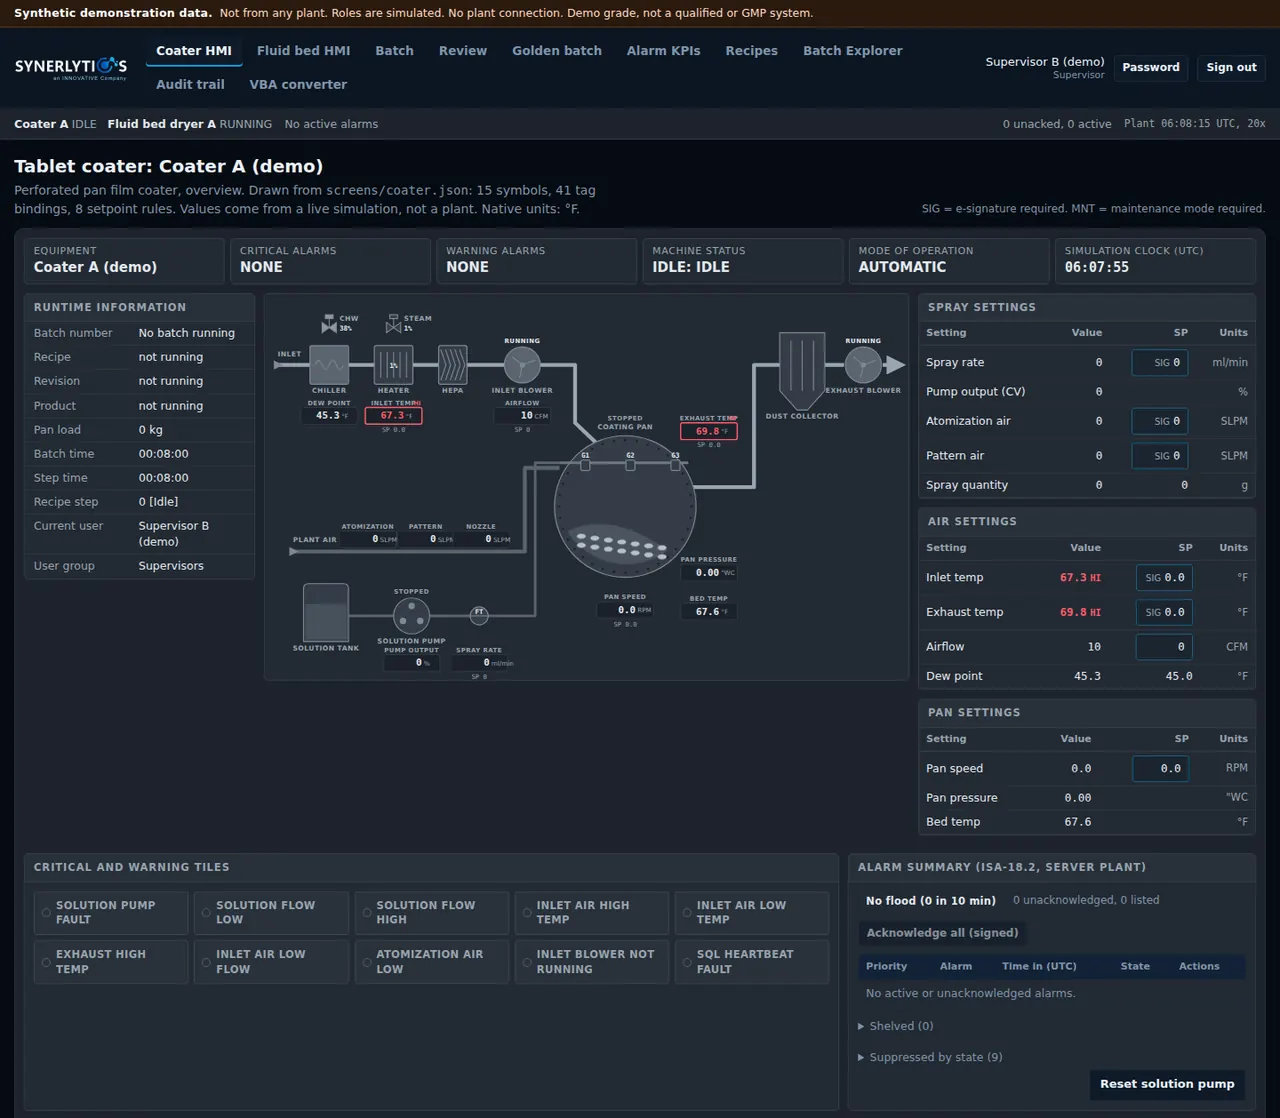
Task: Select the Solution Tank symbol
Action: tap(326, 612)
